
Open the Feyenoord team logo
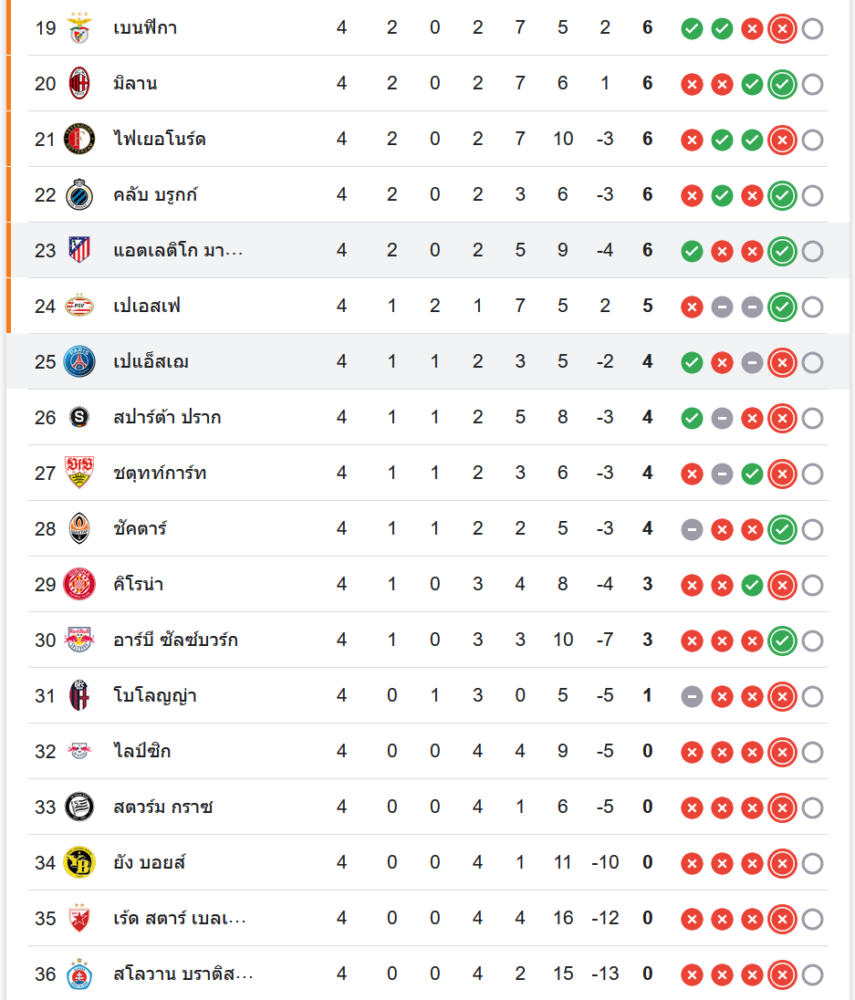point(79,139)
